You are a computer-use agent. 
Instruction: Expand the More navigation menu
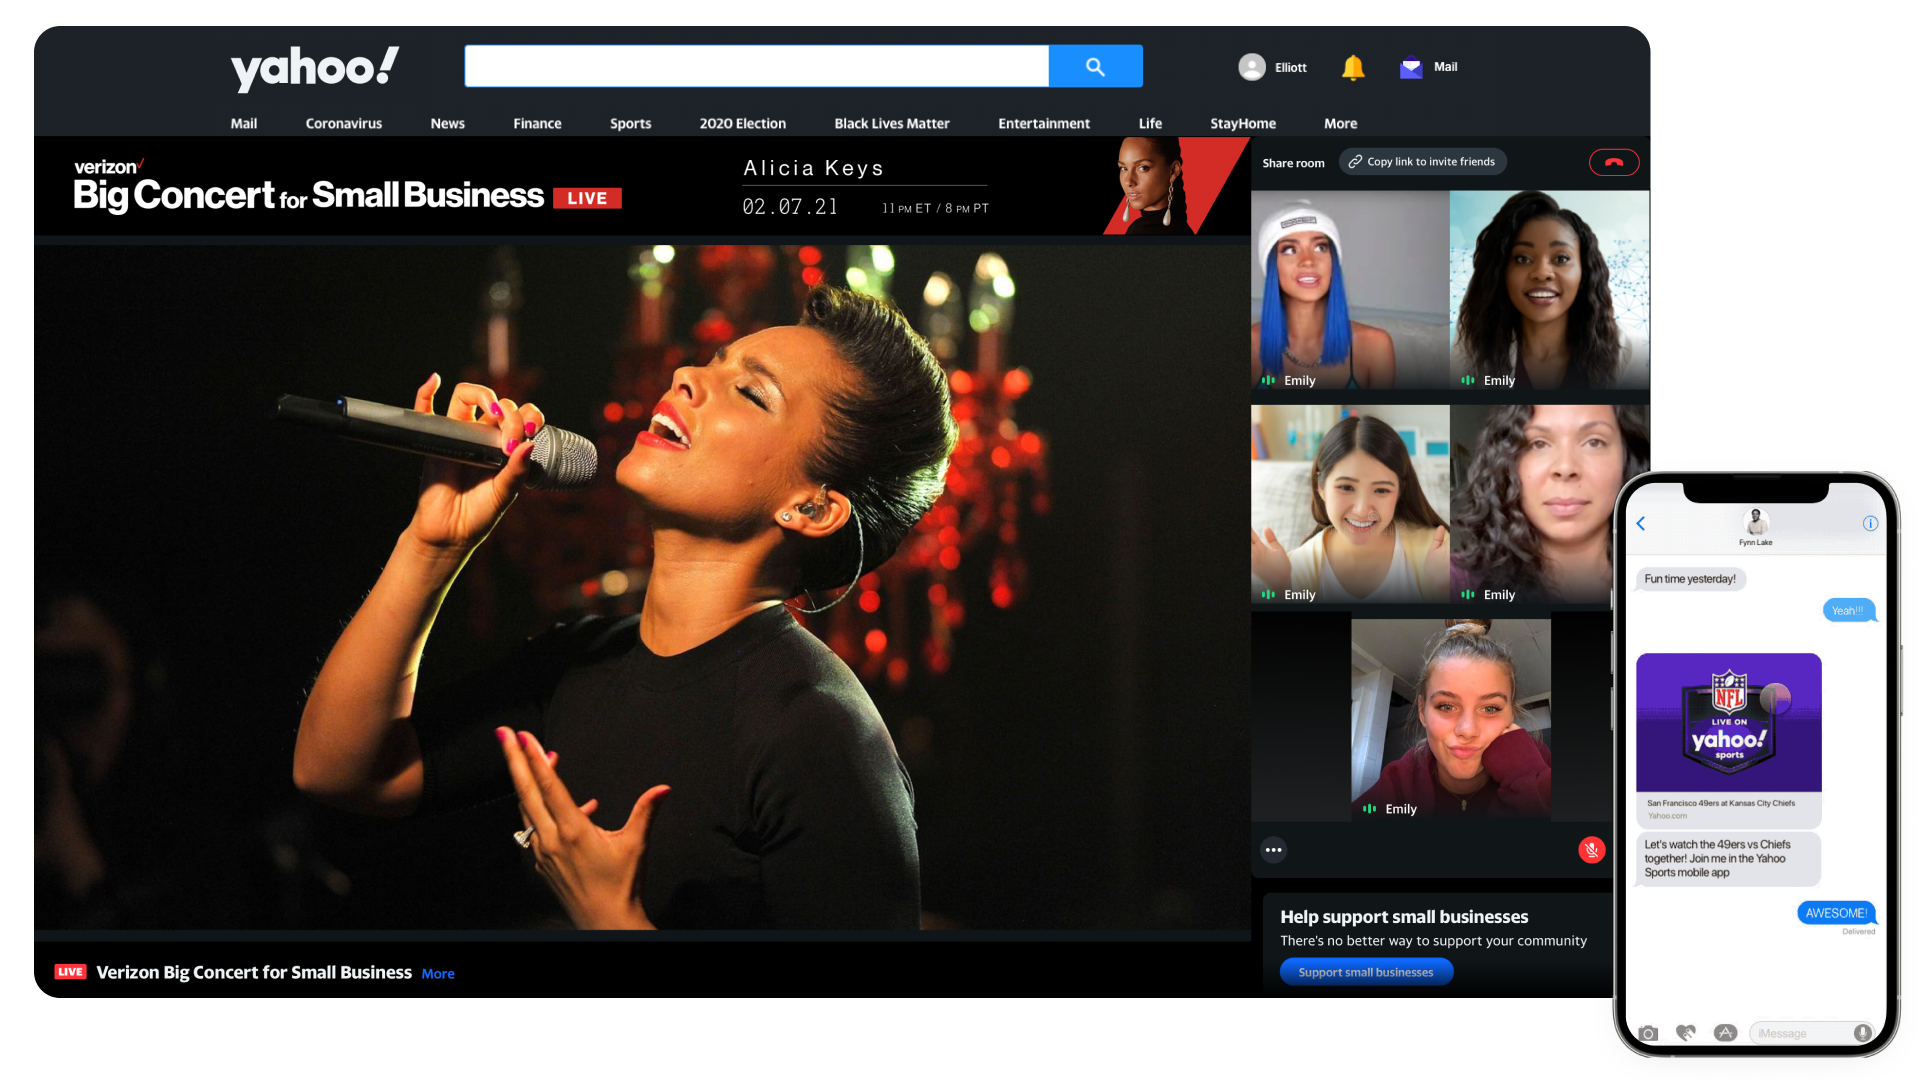coord(1340,123)
